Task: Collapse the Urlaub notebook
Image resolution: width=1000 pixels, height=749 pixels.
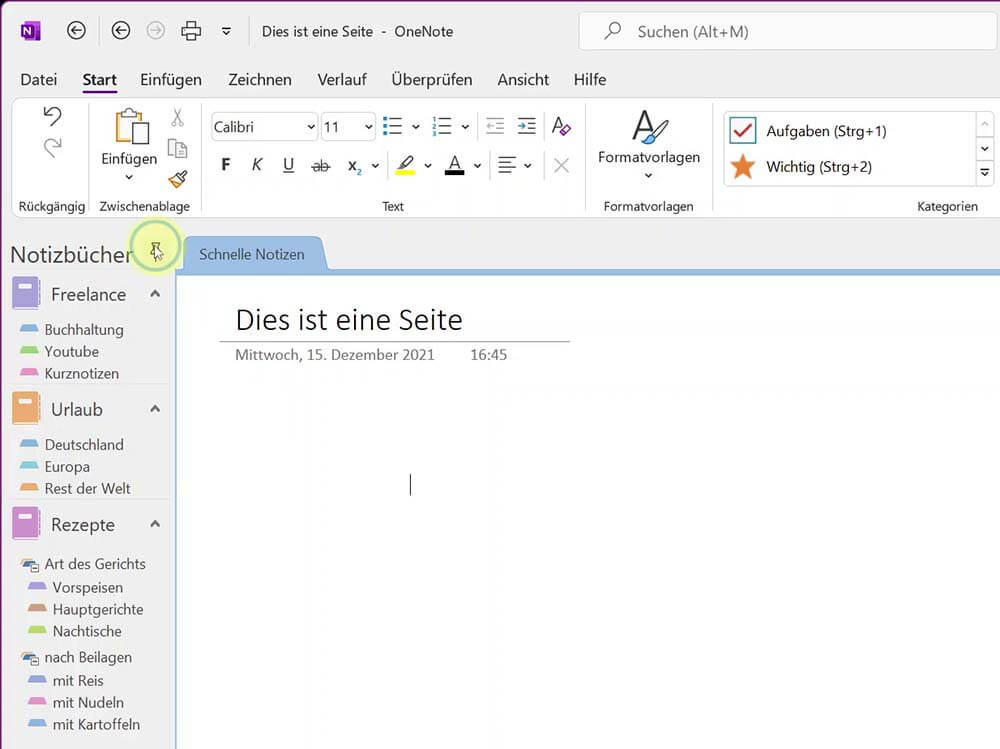Action: point(155,409)
